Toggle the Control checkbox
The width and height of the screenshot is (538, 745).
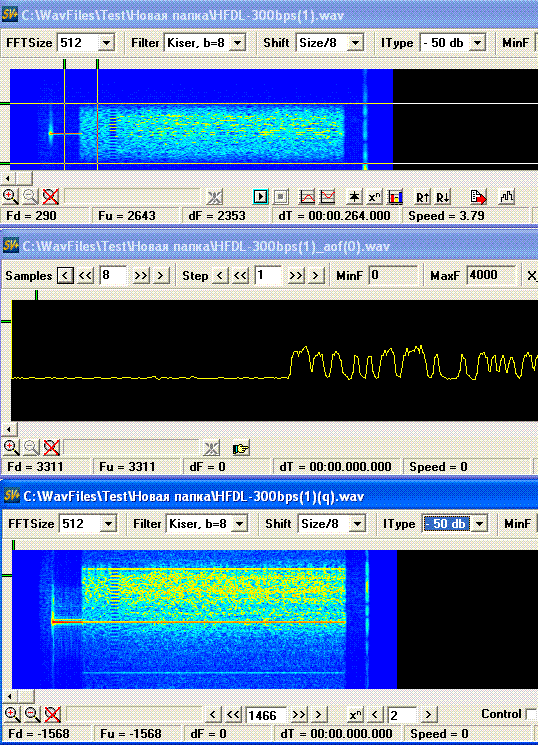pos(532,714)
